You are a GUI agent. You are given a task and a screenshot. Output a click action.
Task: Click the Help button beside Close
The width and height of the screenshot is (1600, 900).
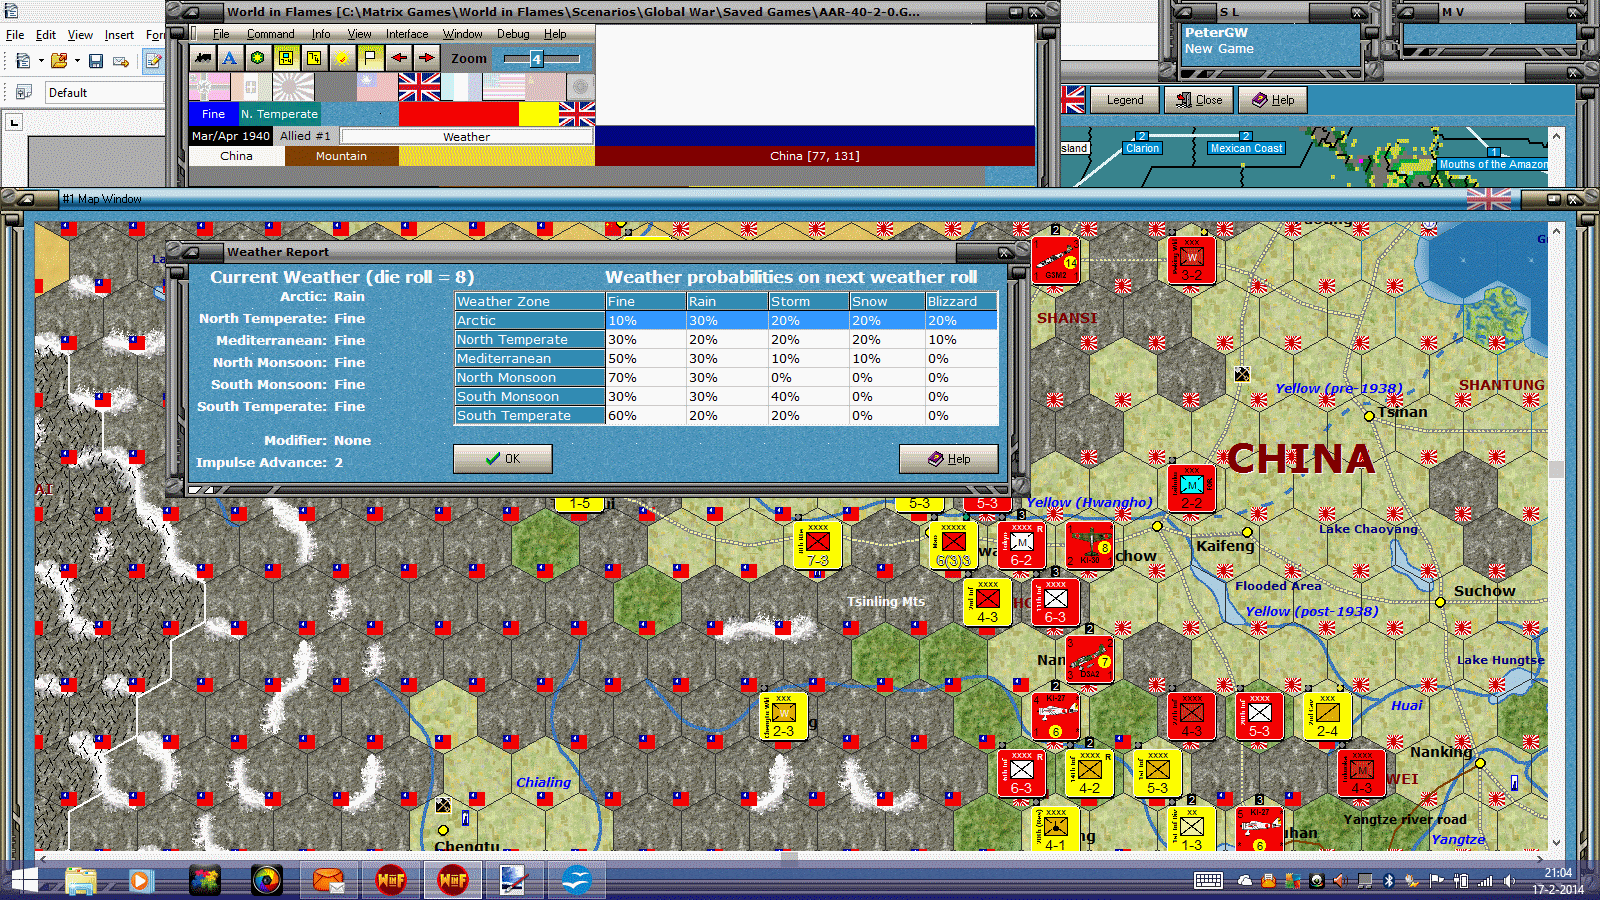tap(1273, 100)
